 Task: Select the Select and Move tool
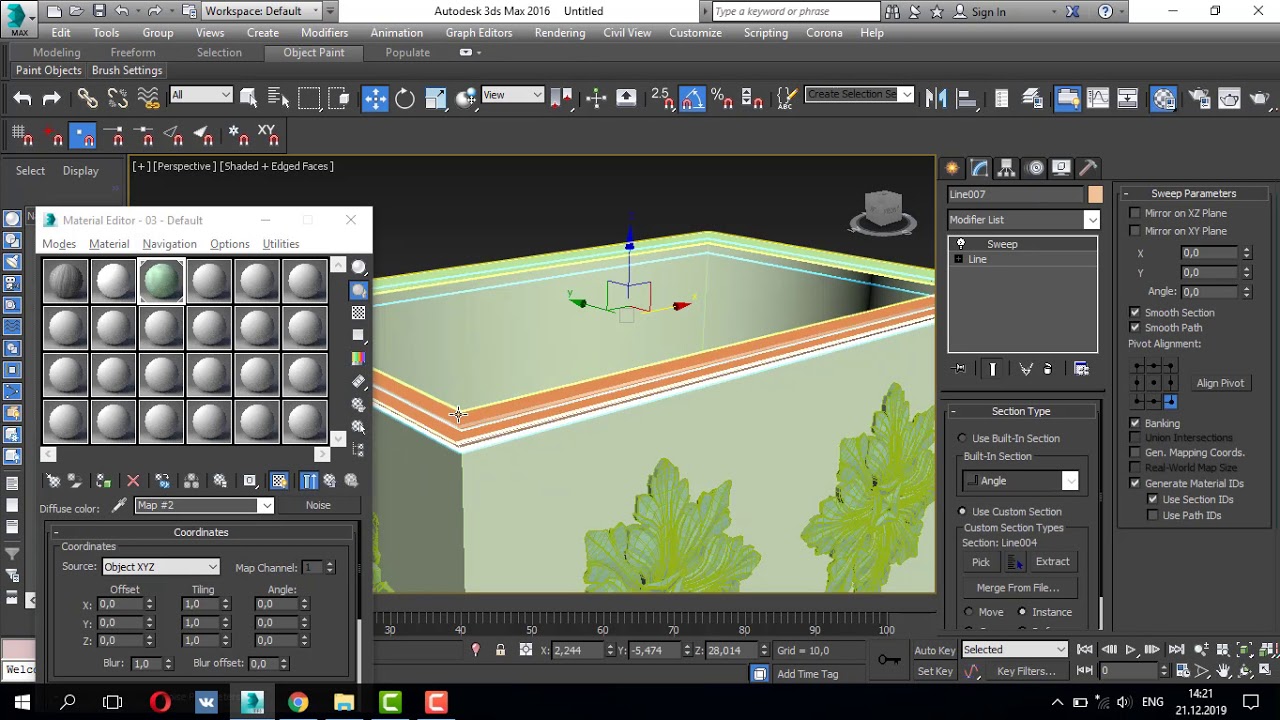[375, 98]
